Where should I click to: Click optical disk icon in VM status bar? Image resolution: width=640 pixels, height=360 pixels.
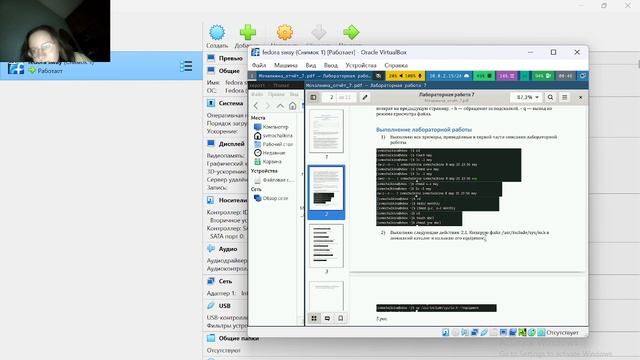pyautogui.click(x=456, y=333)
